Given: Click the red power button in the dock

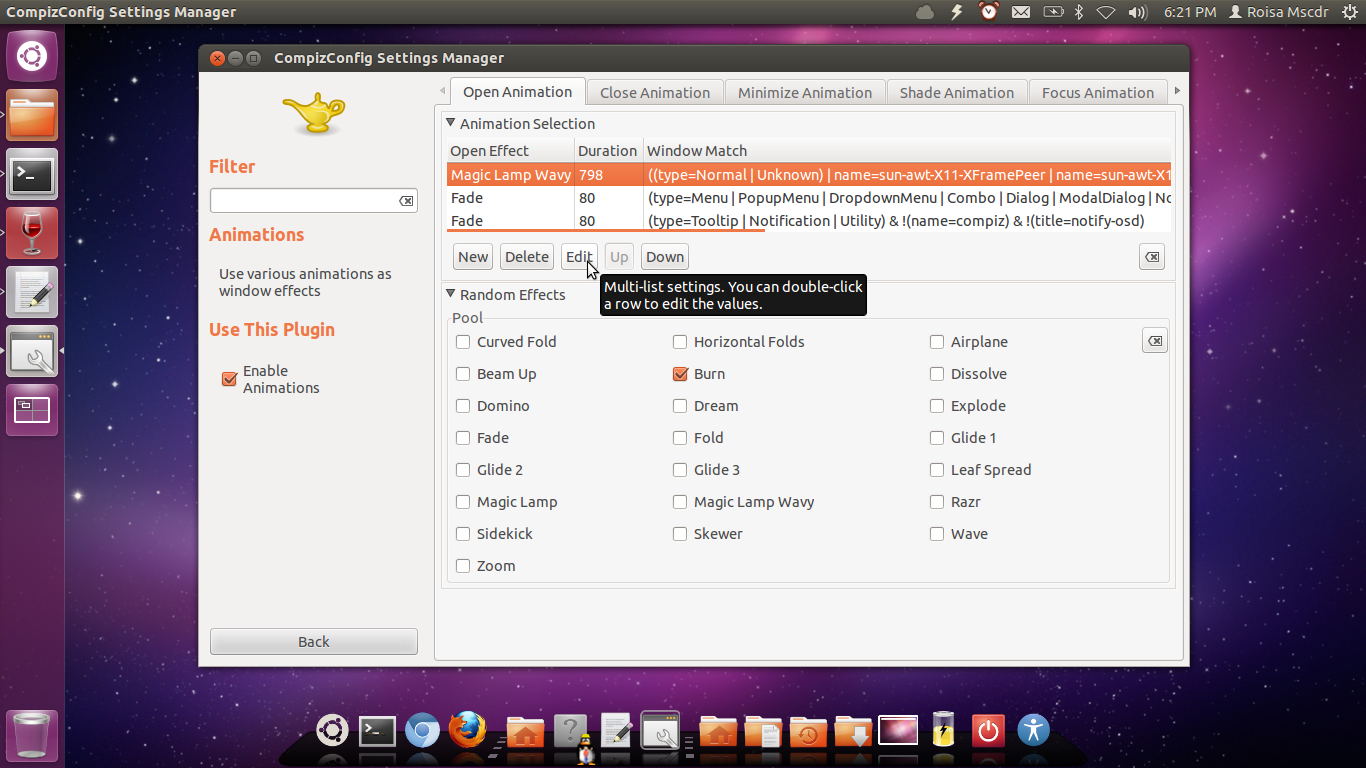Looking at the screenshot, I should tap(988, 731).
